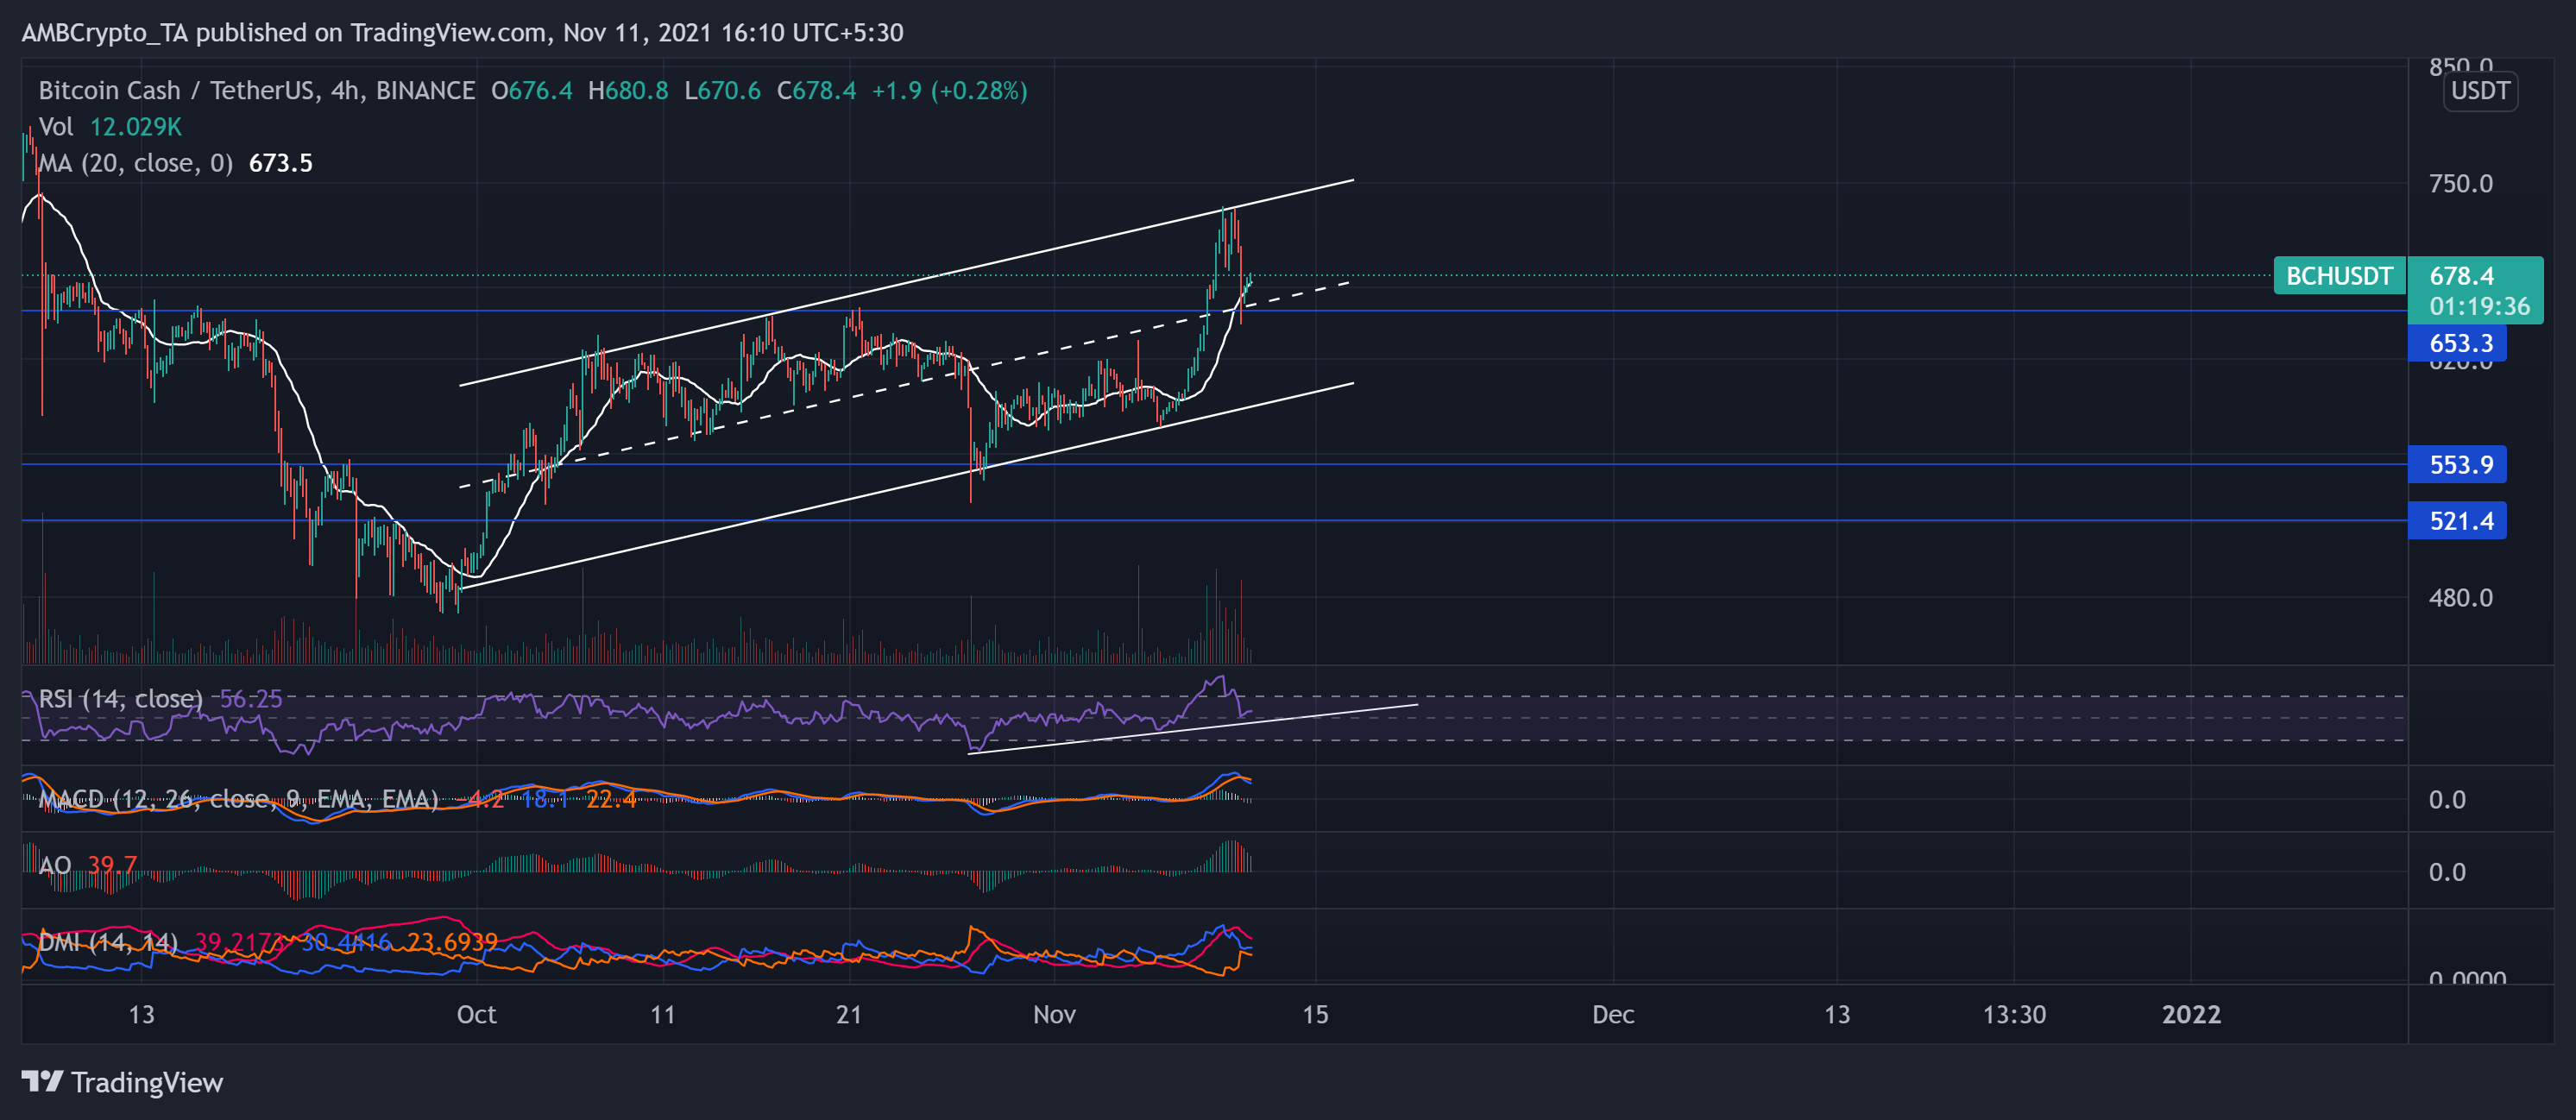Click the USDT currency label button
Image resolution: width=2576 pixels, height=1120 pixels.
point(2480,91)
